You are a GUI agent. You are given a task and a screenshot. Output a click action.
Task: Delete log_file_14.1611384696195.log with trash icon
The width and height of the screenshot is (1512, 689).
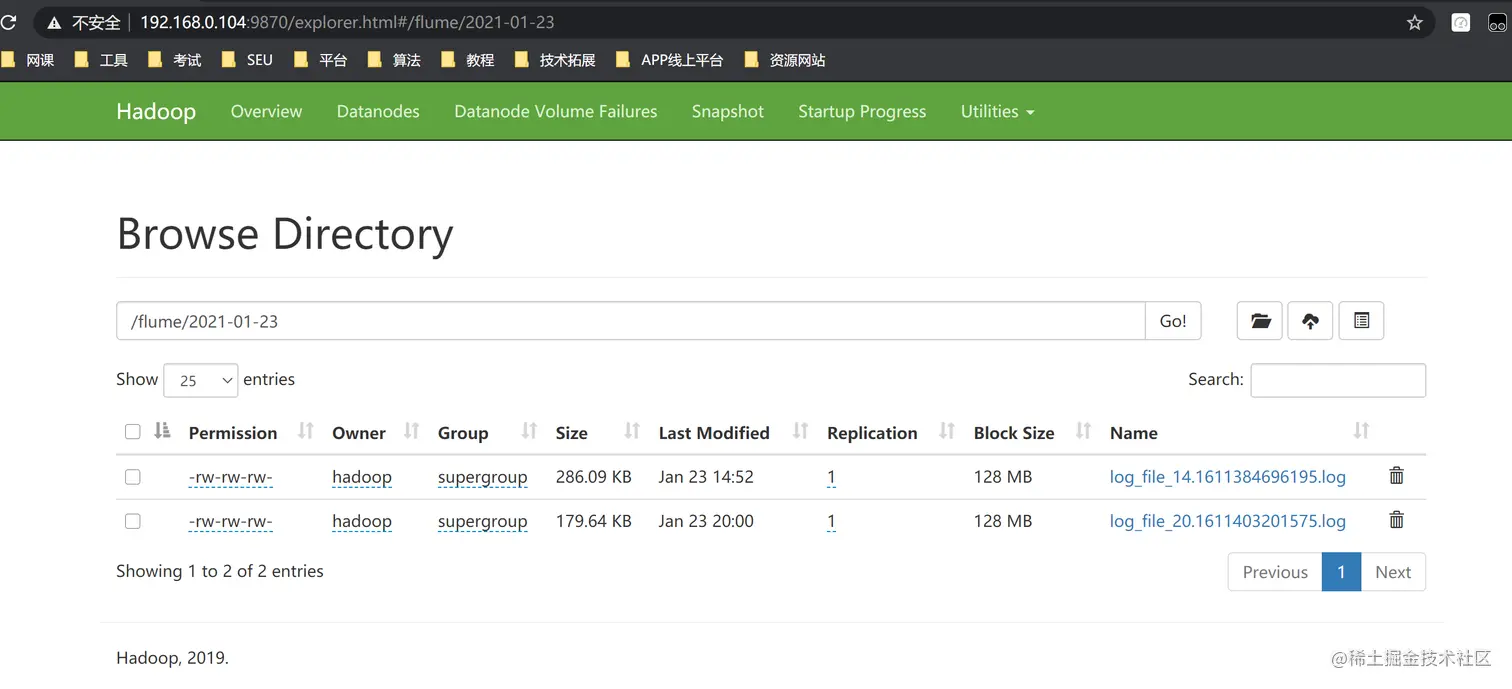(1397, 476)
